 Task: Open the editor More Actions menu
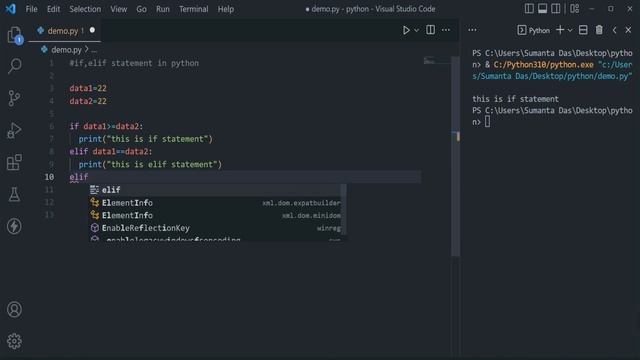point(446,30)
